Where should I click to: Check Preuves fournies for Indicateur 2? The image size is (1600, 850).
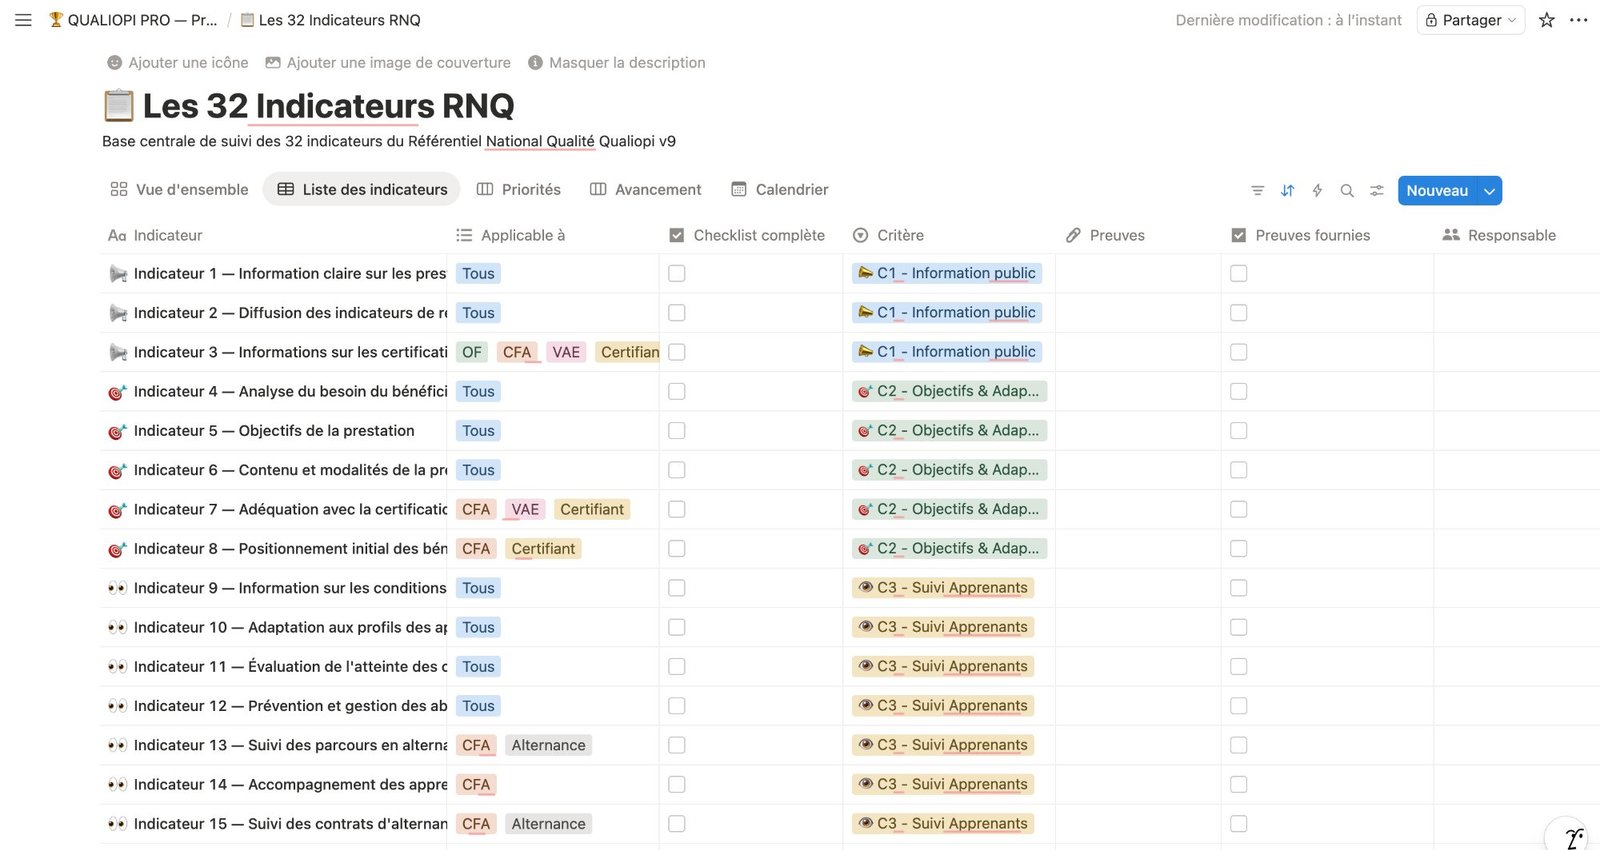[x=1239, y=313]
